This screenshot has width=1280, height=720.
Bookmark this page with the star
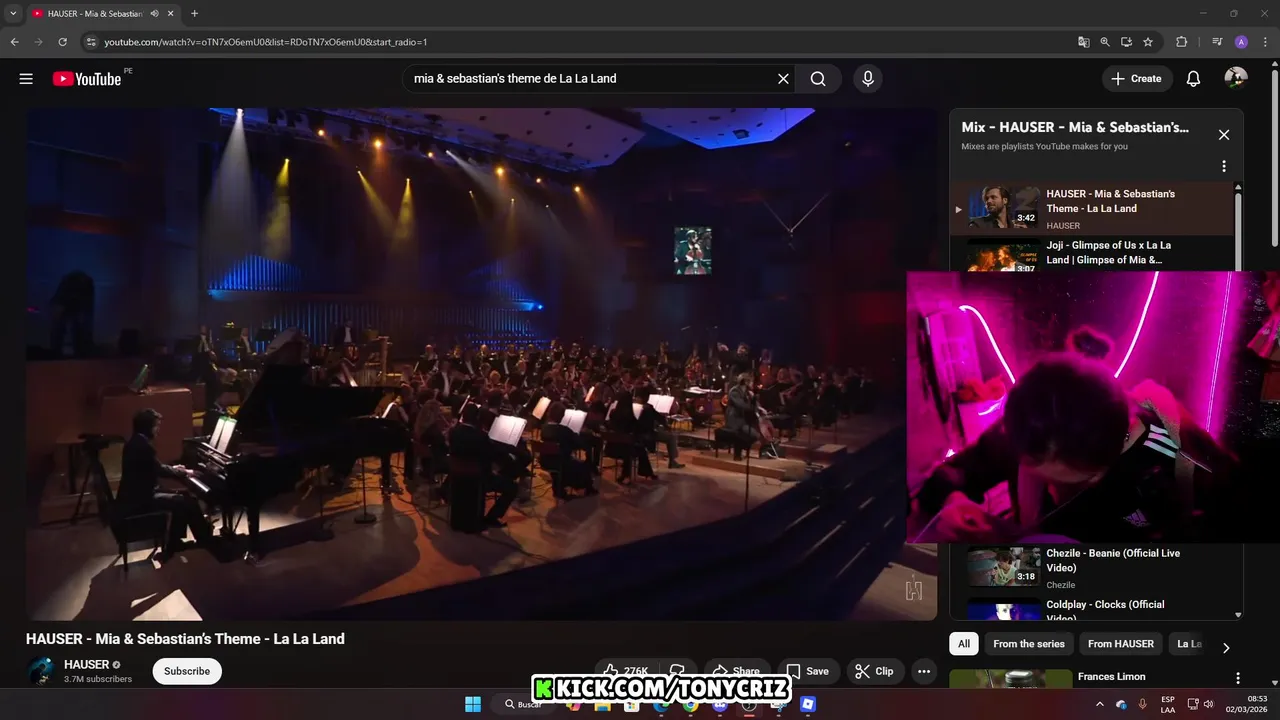1148,42
